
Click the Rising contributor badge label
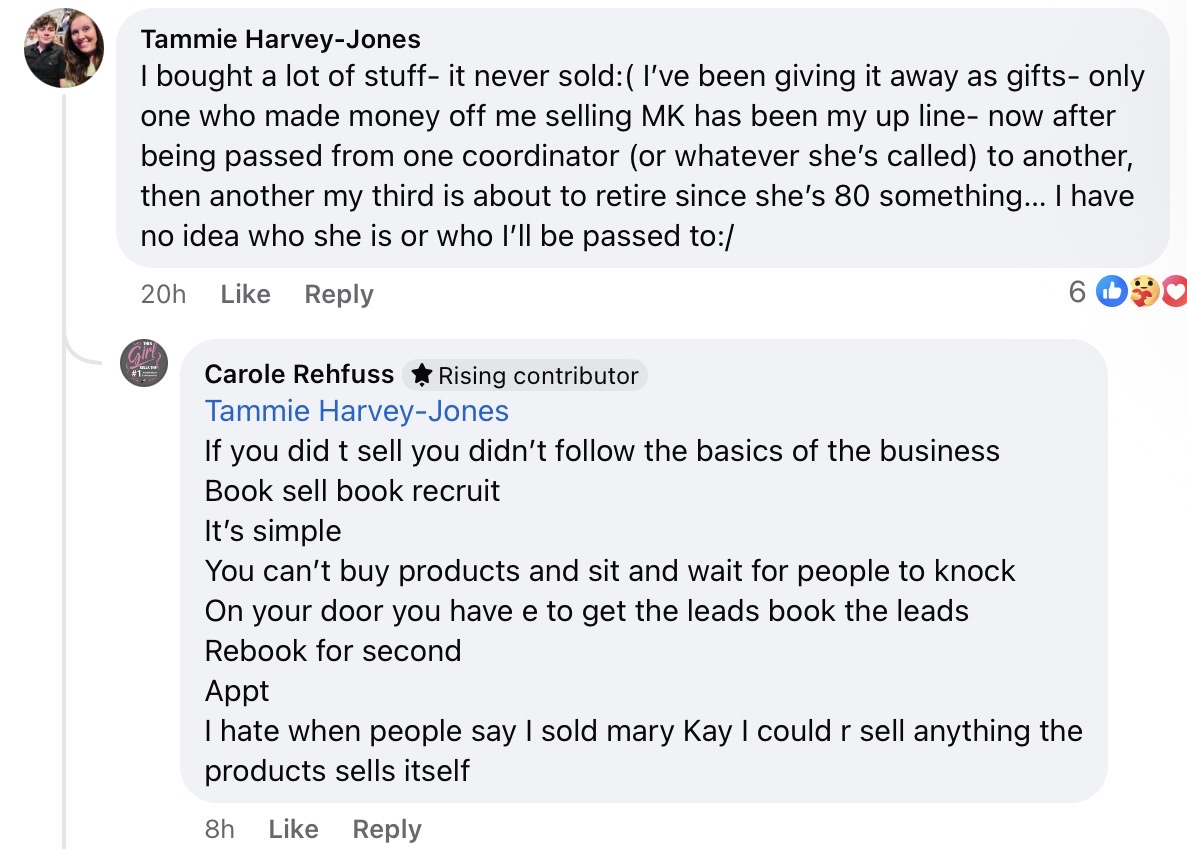[538, 375]
